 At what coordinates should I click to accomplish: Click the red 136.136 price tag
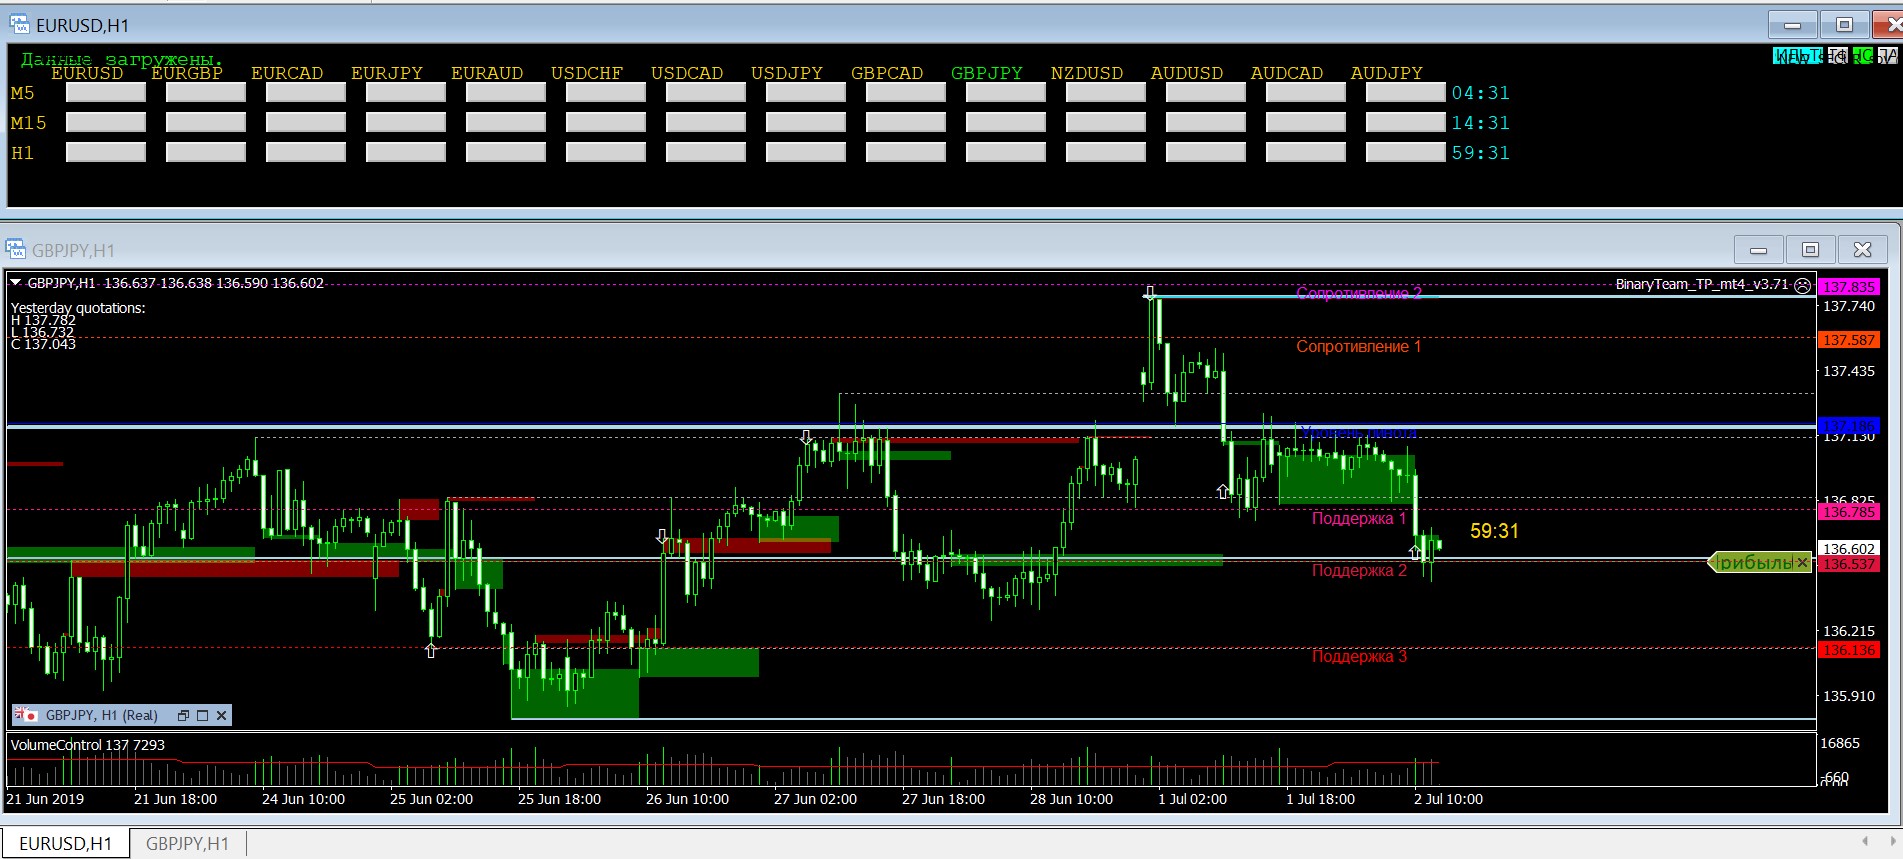tap(1849, 650)
